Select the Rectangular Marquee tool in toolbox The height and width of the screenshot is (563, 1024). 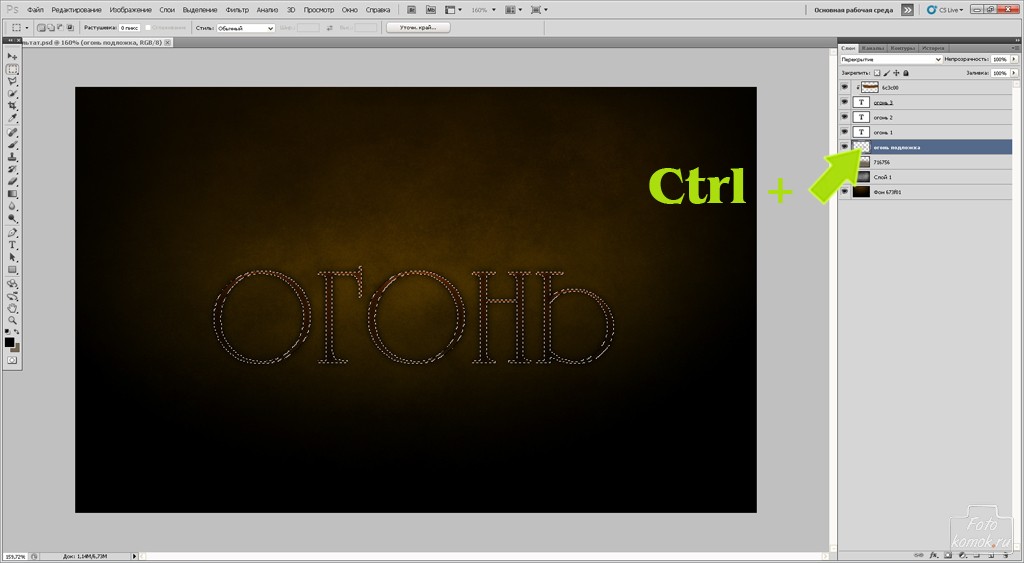coord(12,69)
